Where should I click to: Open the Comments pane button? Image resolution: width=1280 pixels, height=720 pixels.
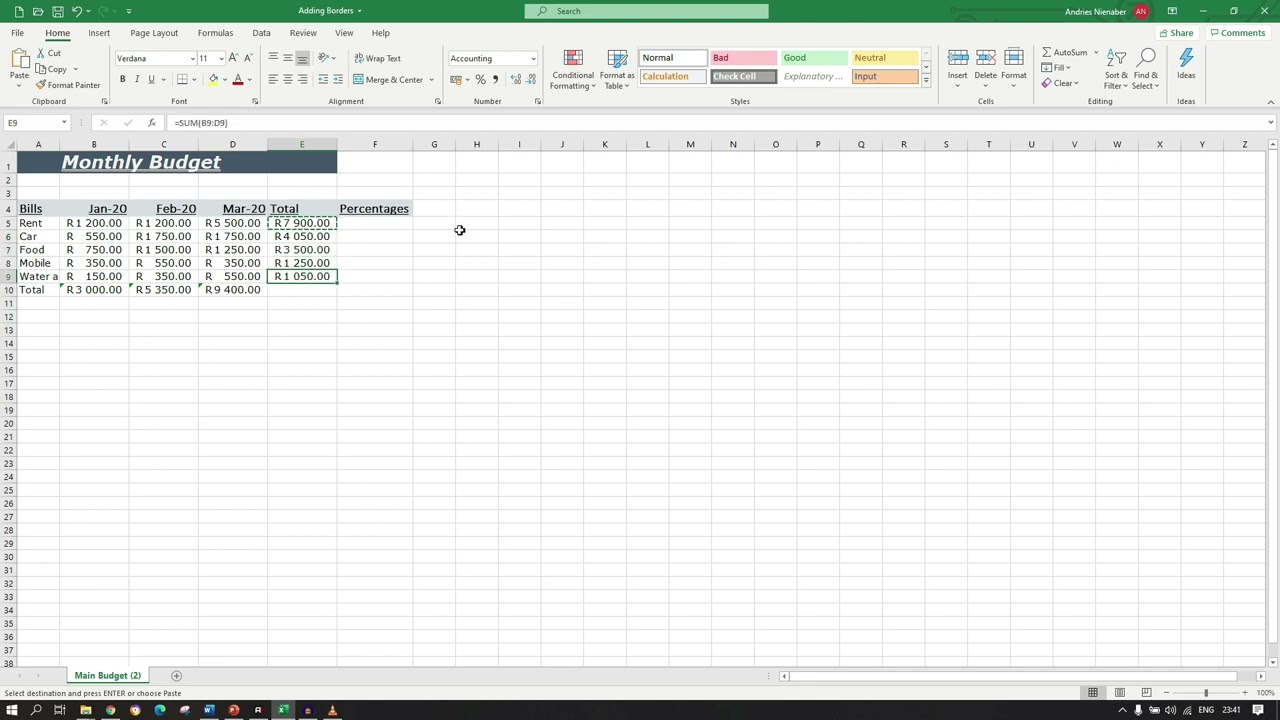[1238, 33]
